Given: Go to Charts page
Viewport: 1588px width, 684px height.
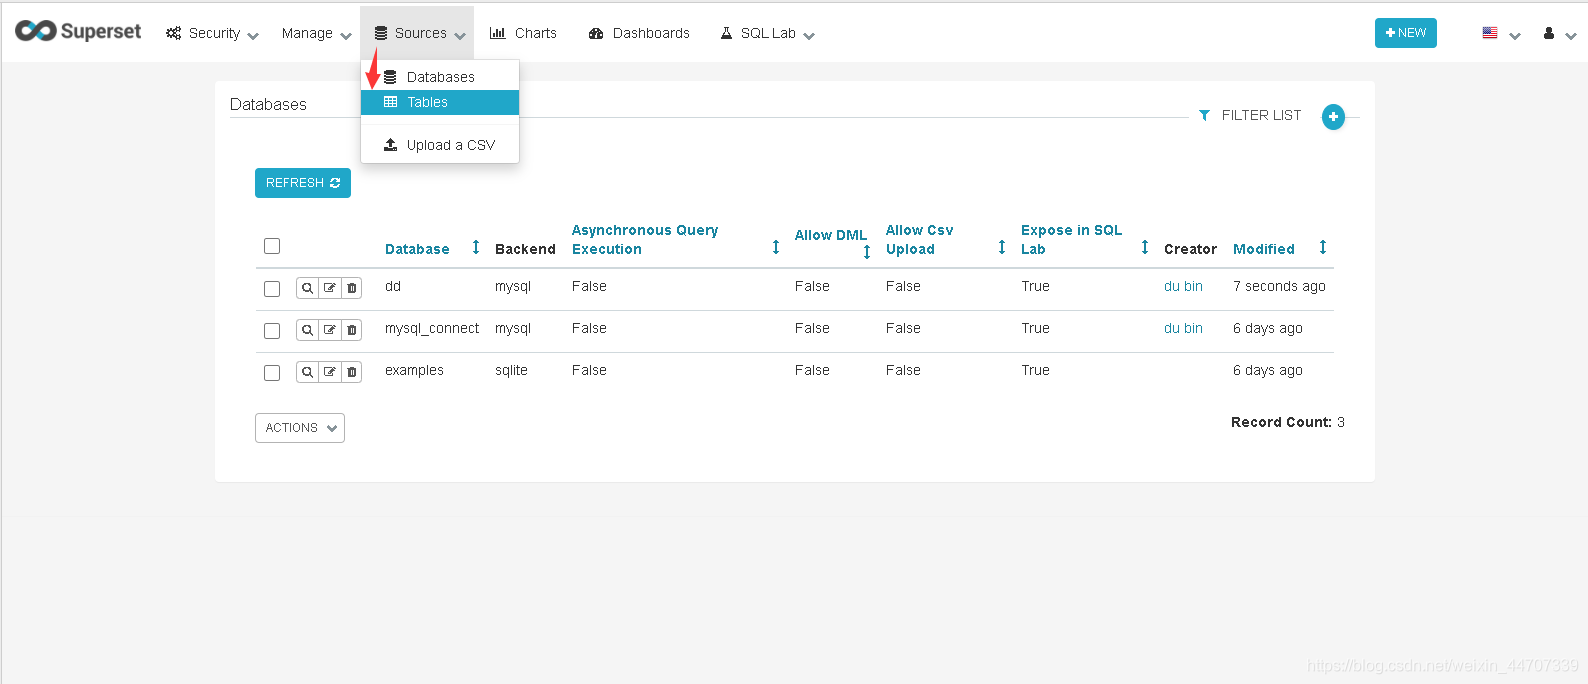Looking at the screenshot, I should tap(523, 33).
